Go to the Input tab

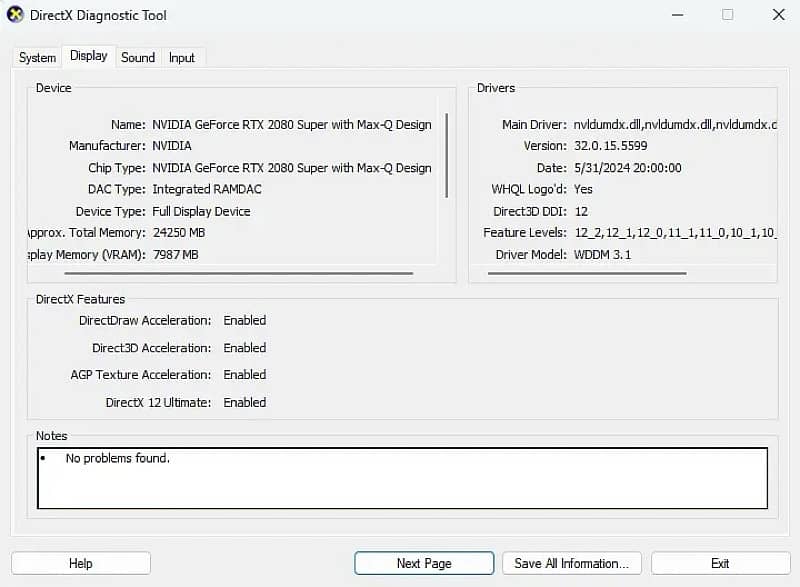[x=182, y=58]
